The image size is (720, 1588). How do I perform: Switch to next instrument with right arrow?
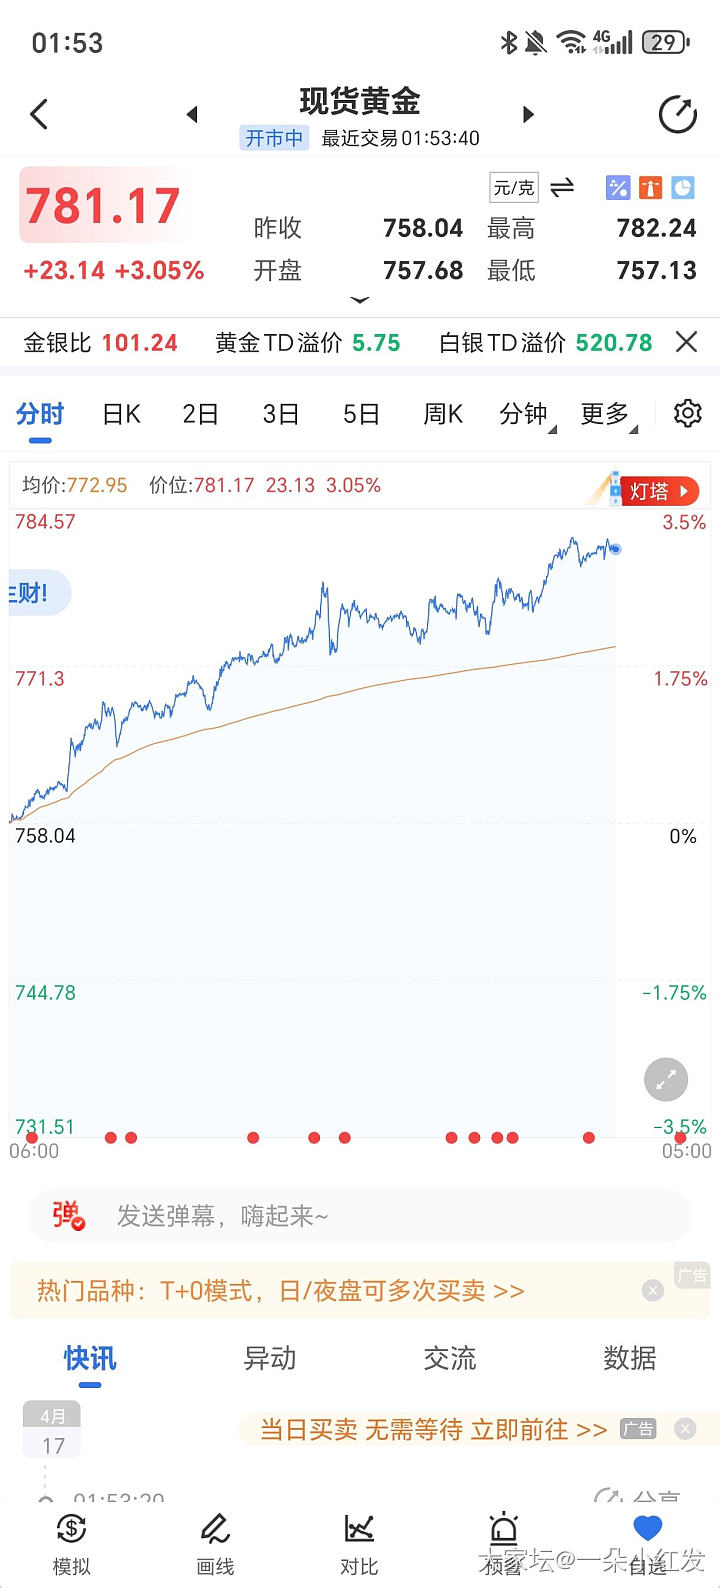pos(528,114)
